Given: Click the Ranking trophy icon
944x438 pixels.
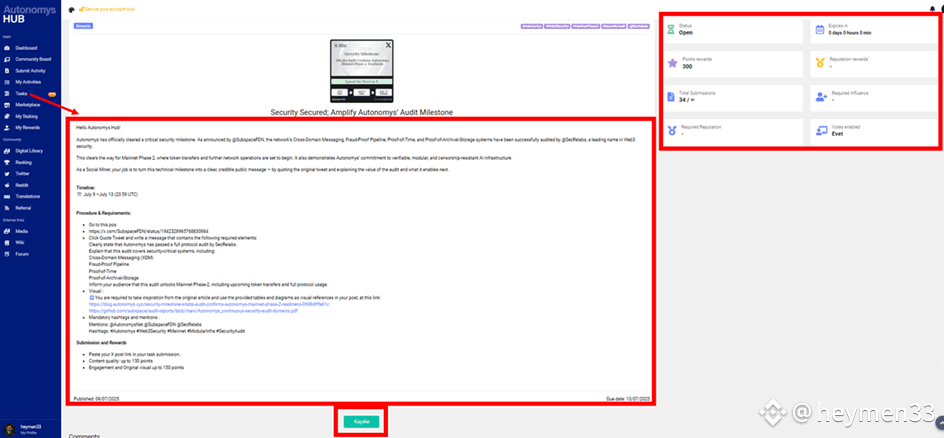Looking at the screenshot, I should point(7,162).
